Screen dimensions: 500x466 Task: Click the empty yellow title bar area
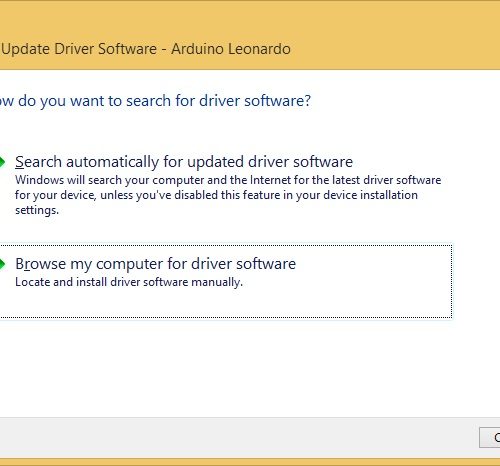pyautogui.click(x=393, y=33)
